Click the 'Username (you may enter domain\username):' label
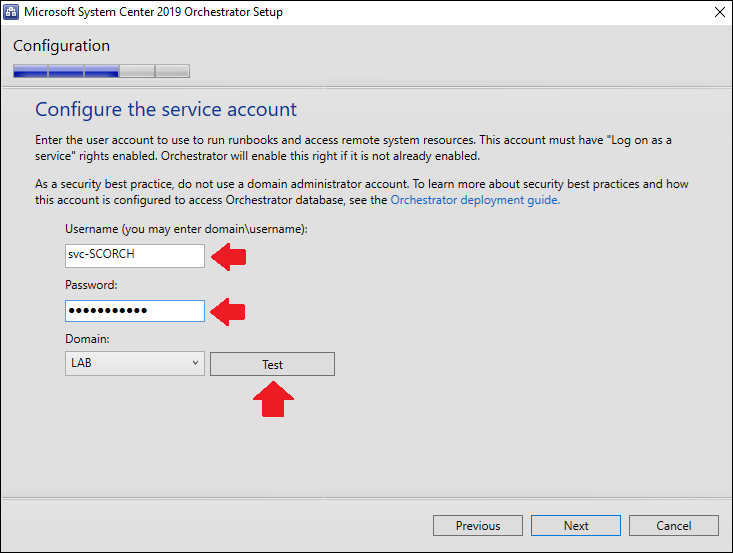This screenshot has width=733, height=553. click(187, 229)
